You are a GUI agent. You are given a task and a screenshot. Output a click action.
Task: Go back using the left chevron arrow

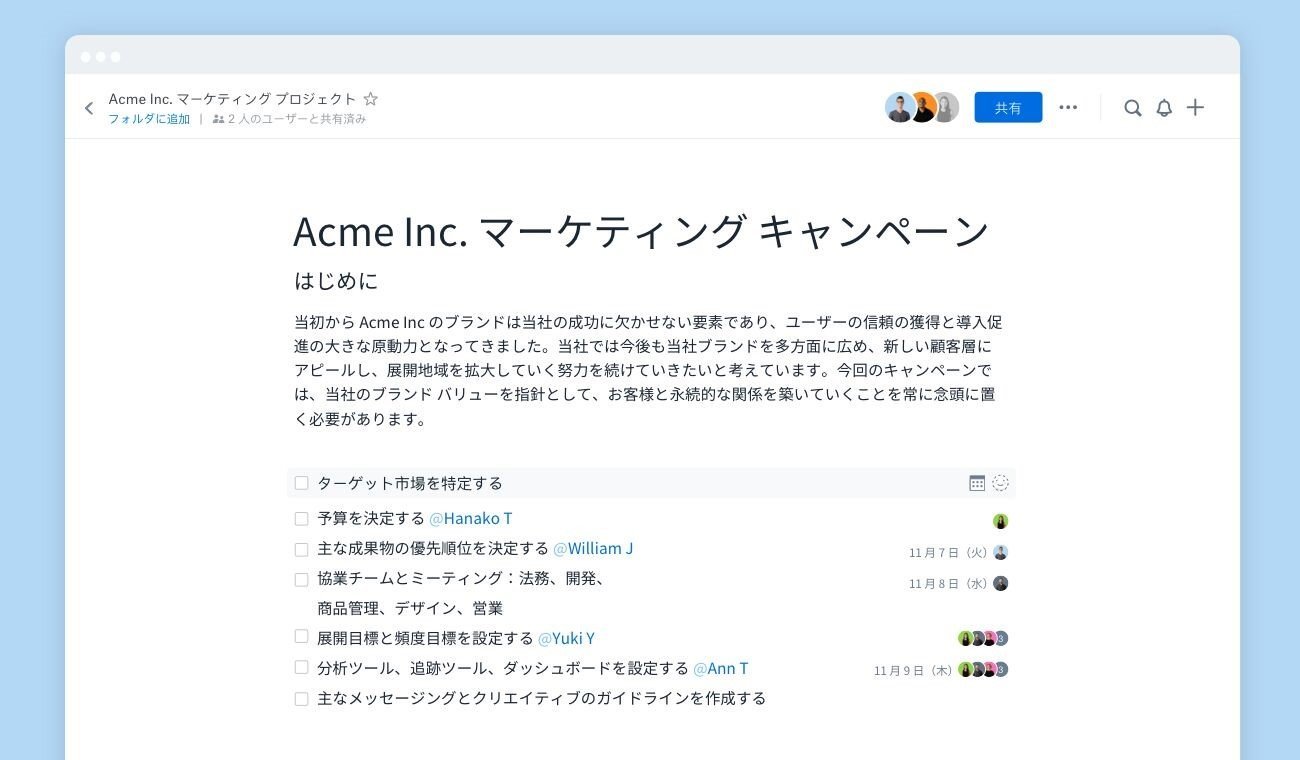coord(89,108)
